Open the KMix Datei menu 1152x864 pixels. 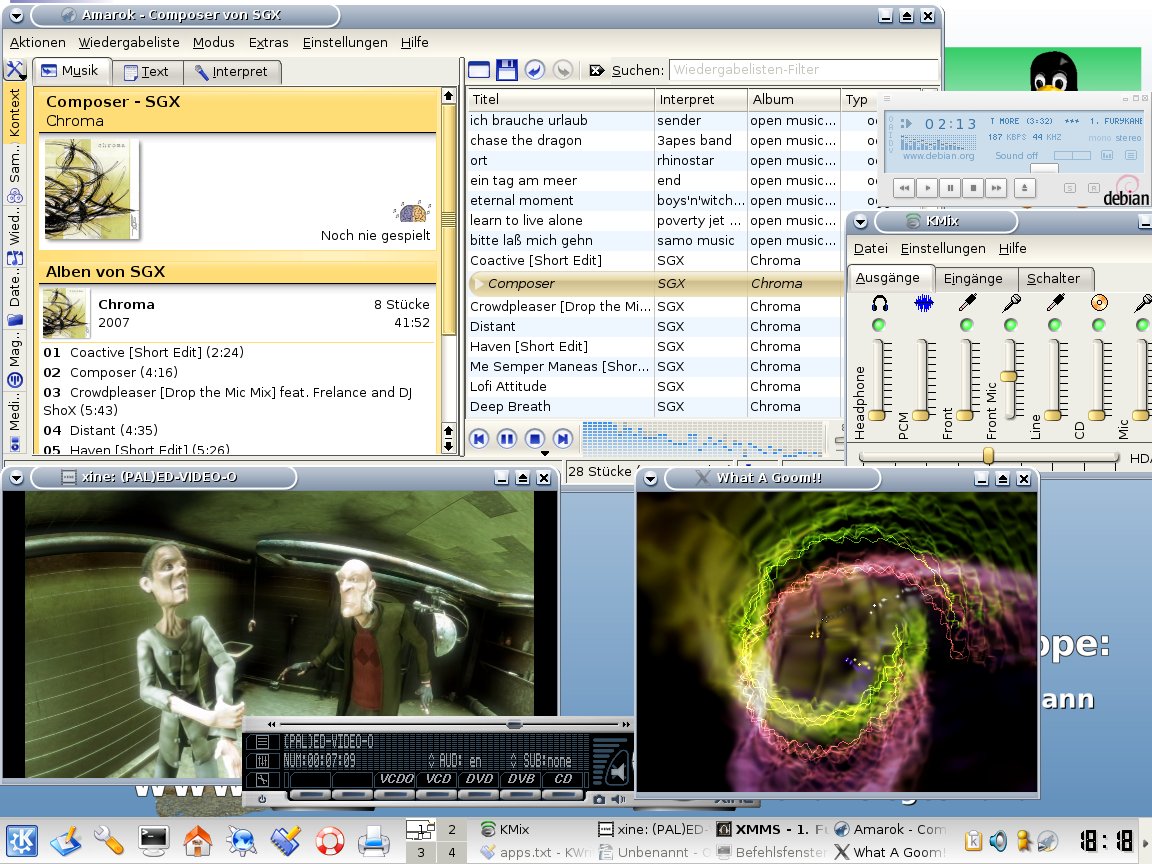871,248
